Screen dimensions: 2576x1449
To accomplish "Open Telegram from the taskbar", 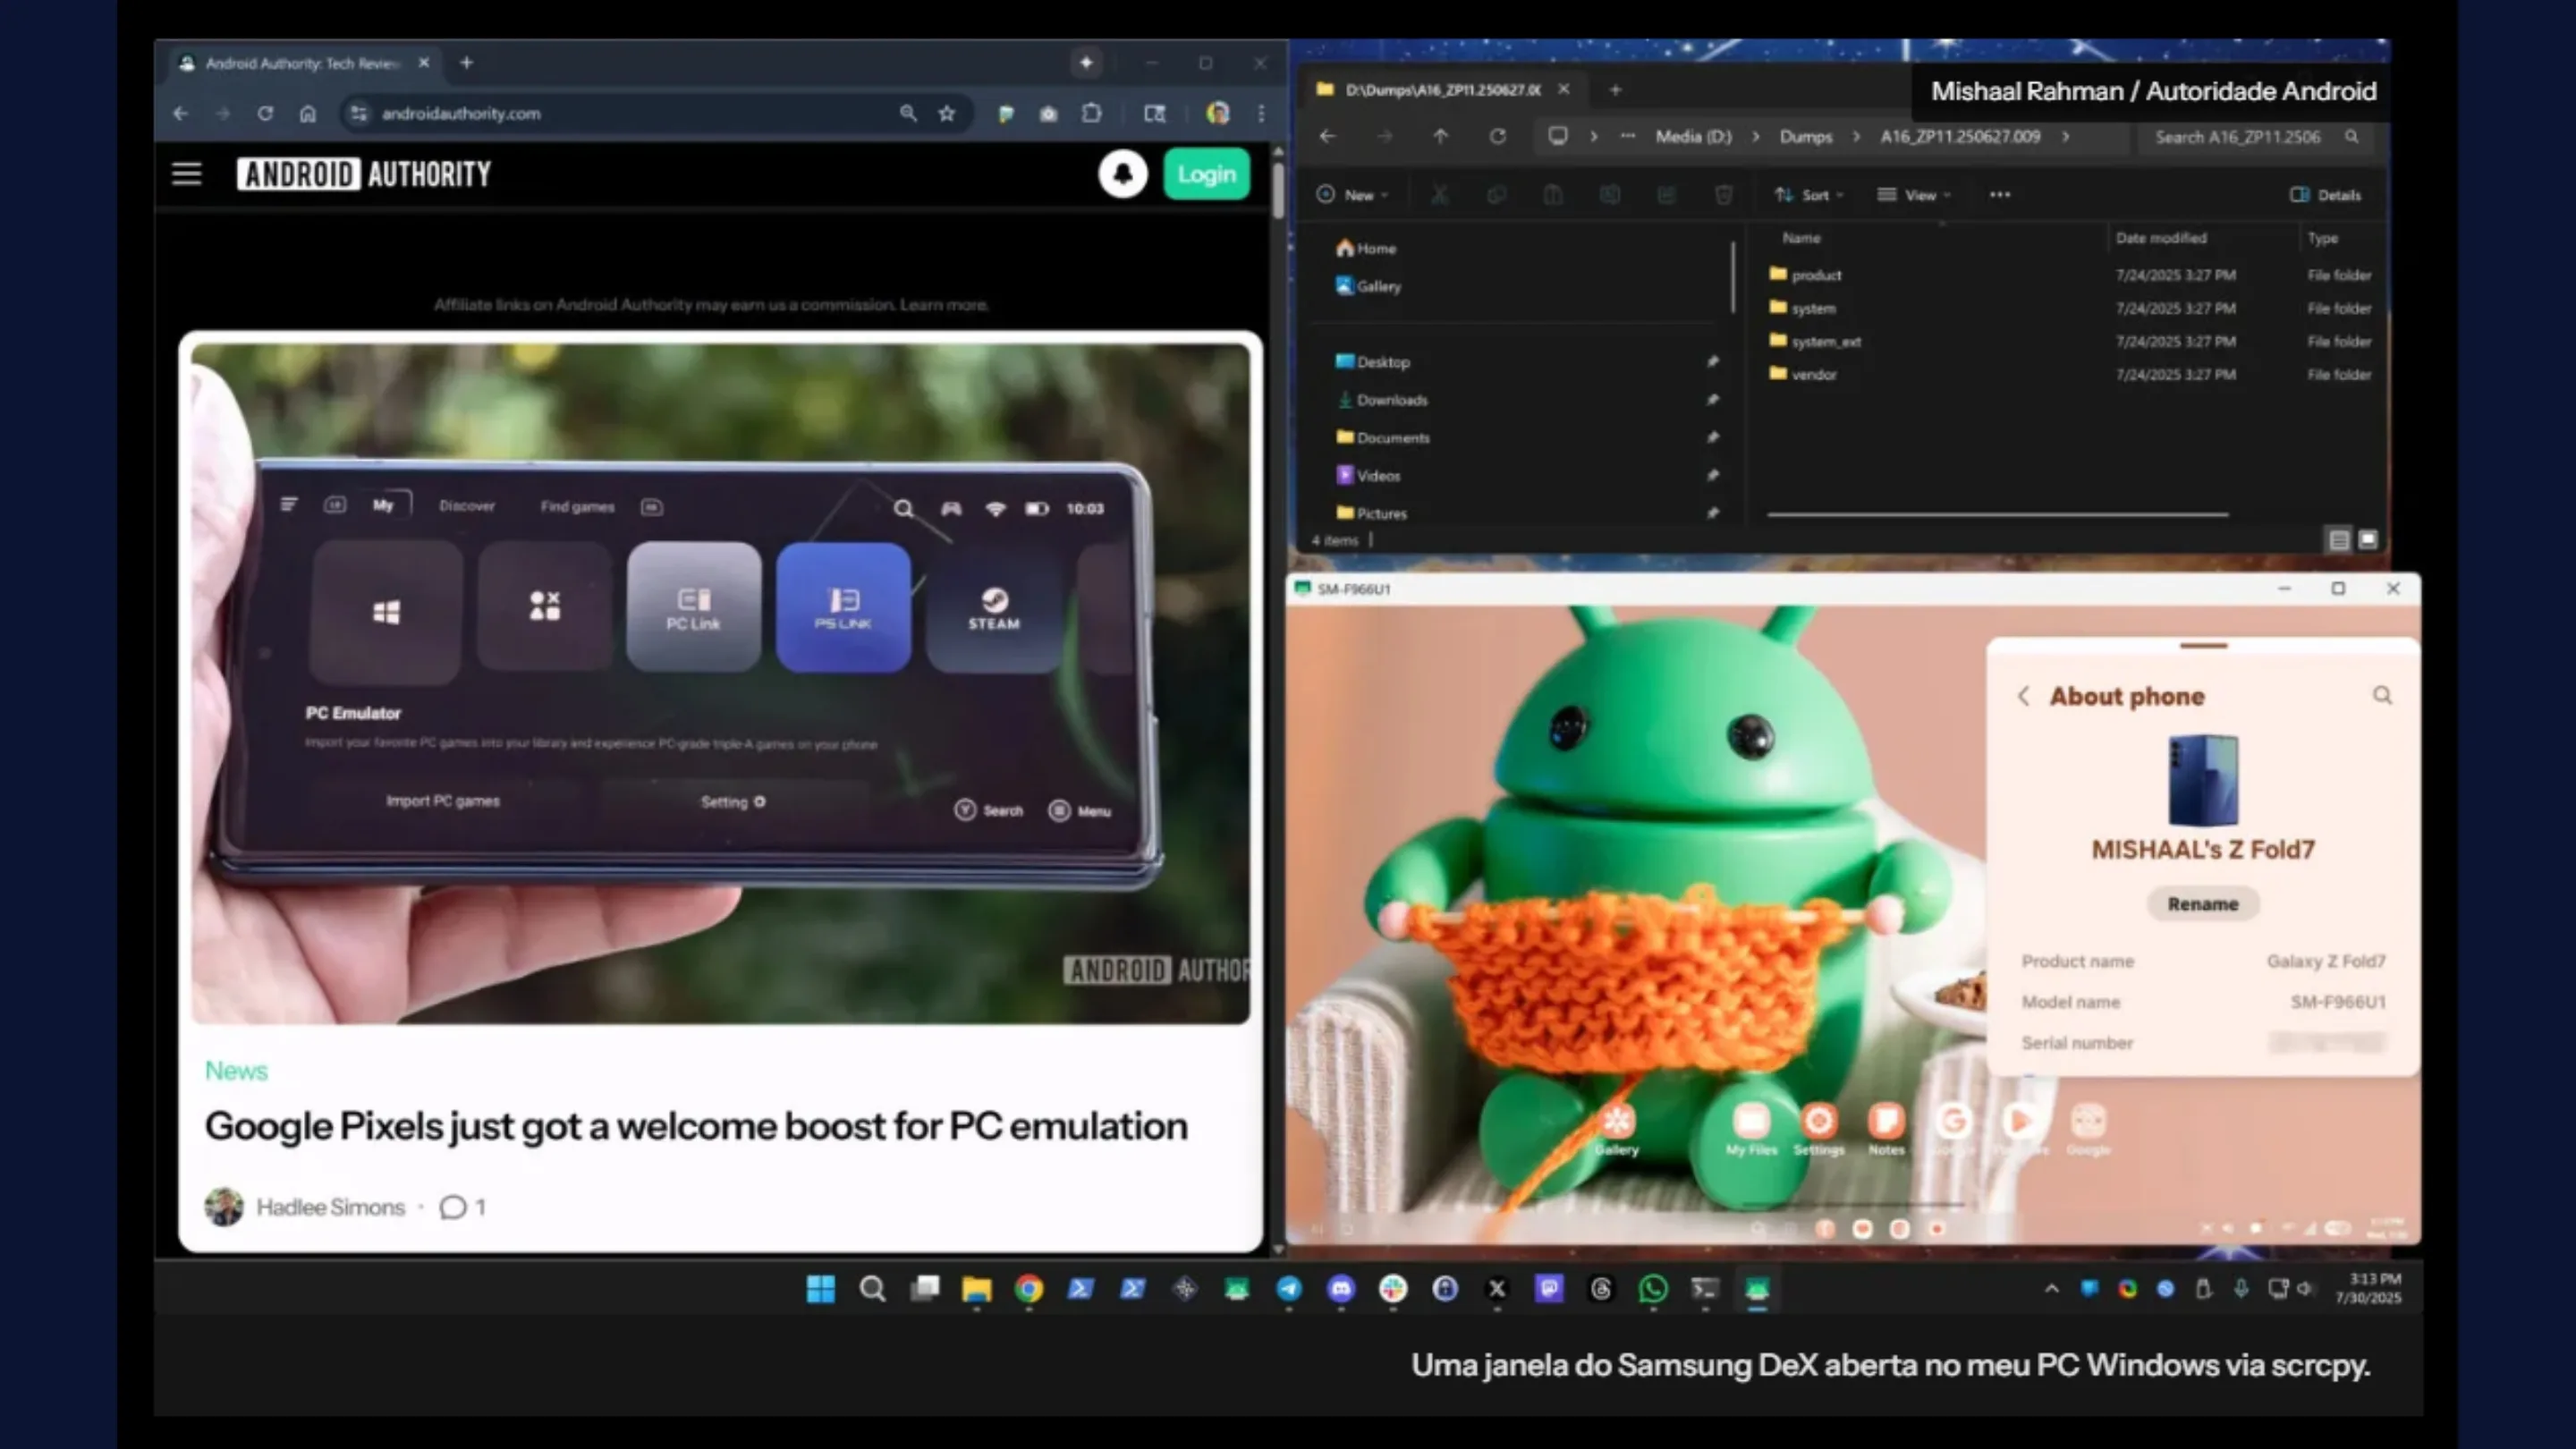I will click(x=1288, y=1290).
